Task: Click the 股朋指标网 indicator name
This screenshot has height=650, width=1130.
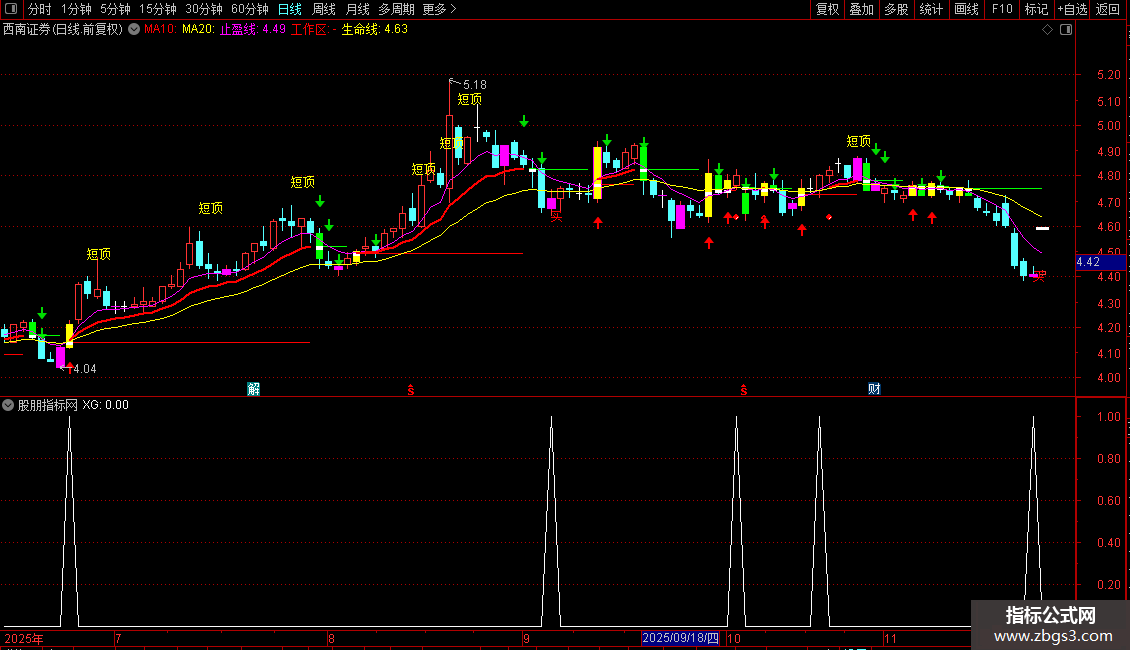Action: coord(48,405)
